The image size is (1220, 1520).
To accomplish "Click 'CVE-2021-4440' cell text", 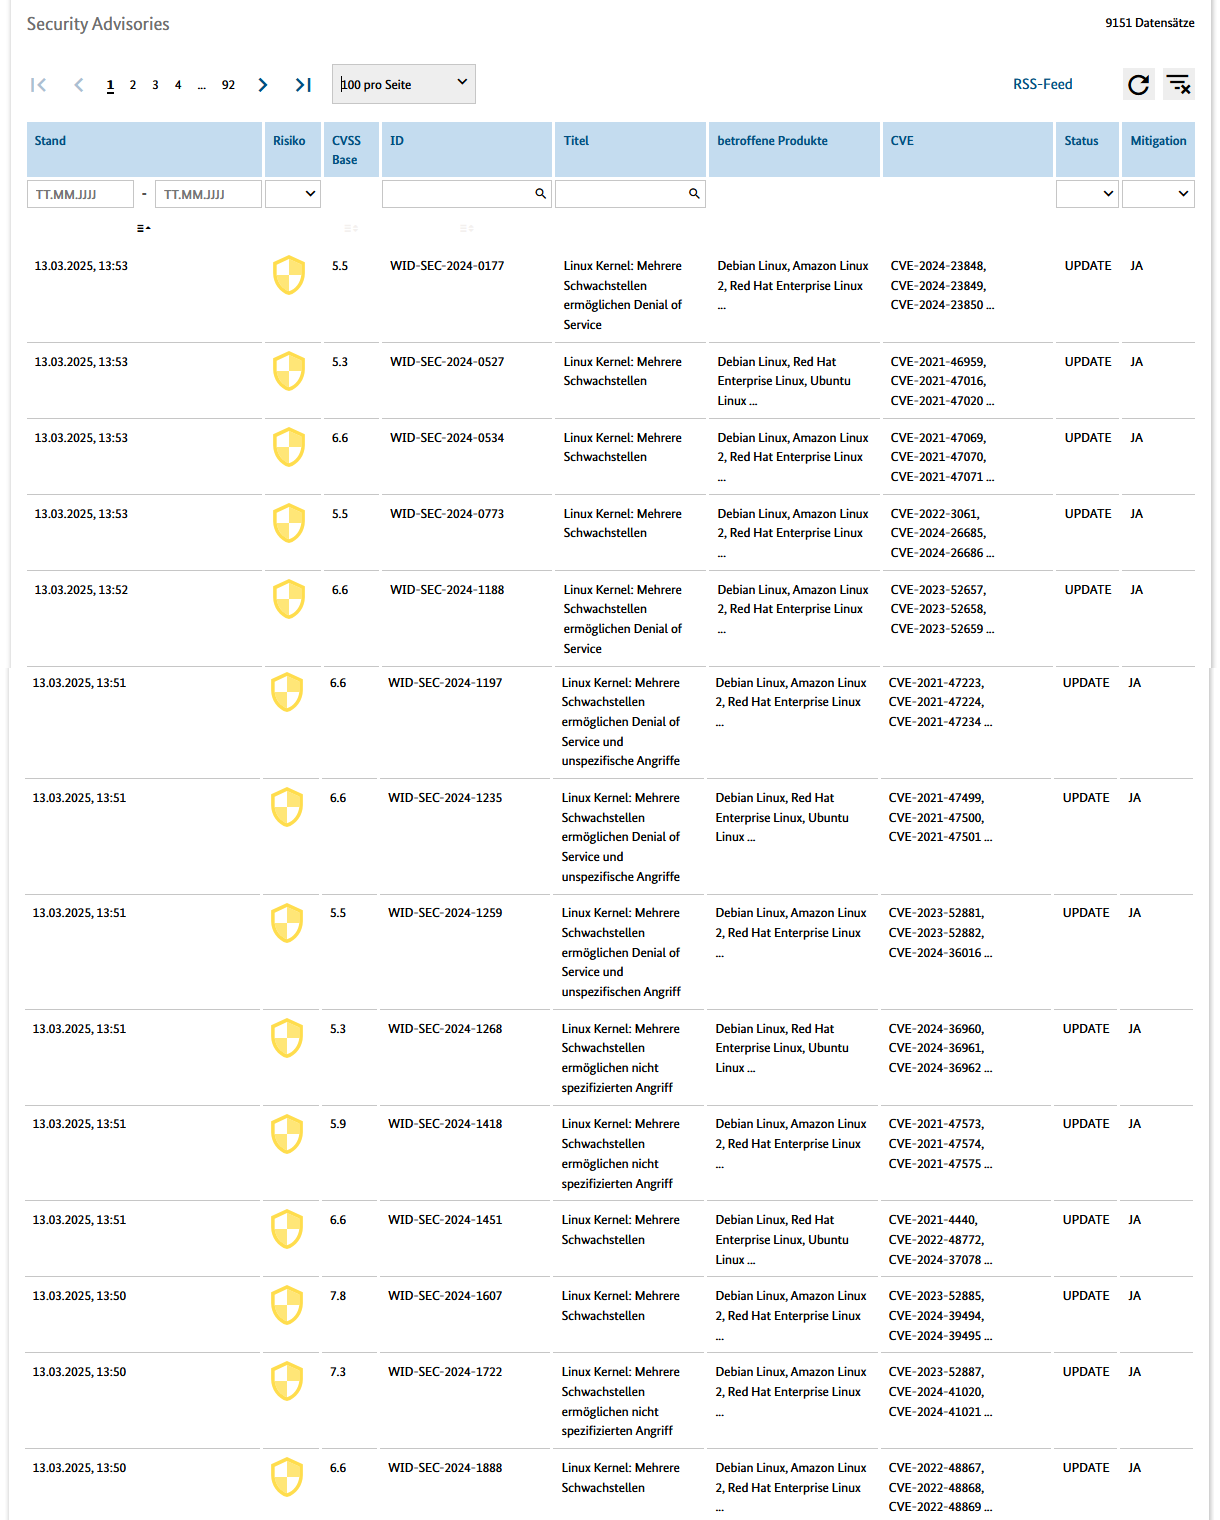I will (932, 1220).
